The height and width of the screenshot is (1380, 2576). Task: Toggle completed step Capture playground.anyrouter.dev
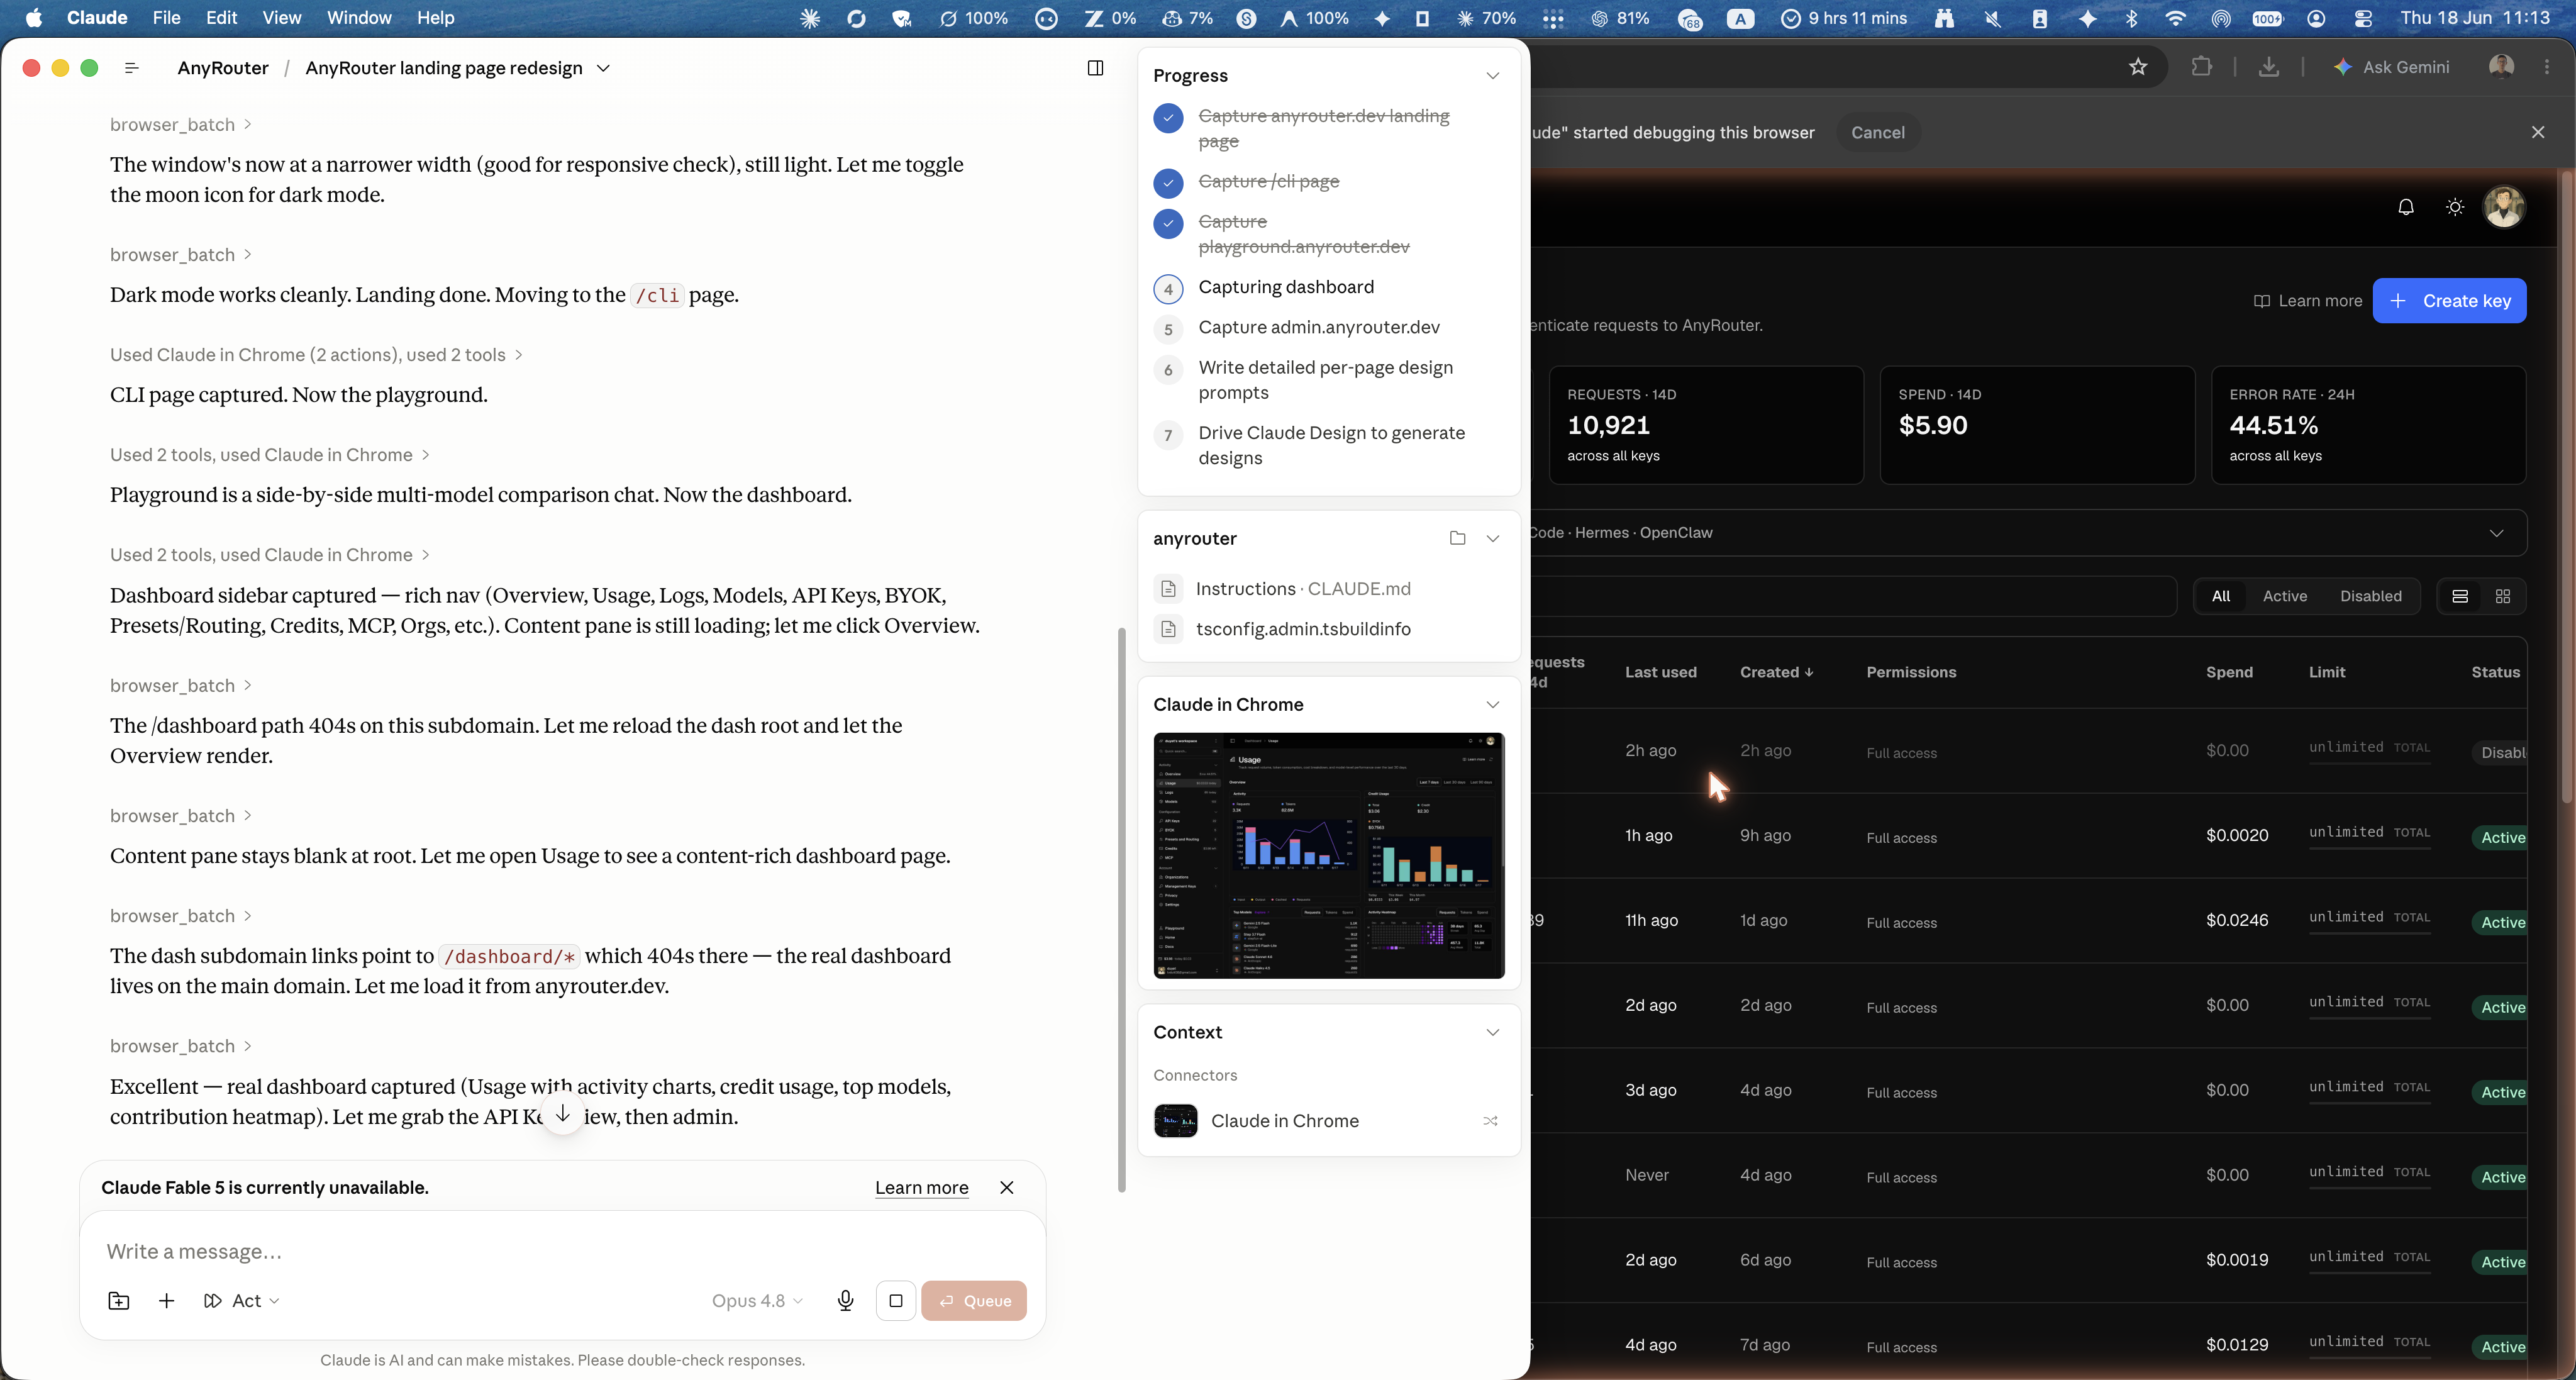coord(1168,223)
